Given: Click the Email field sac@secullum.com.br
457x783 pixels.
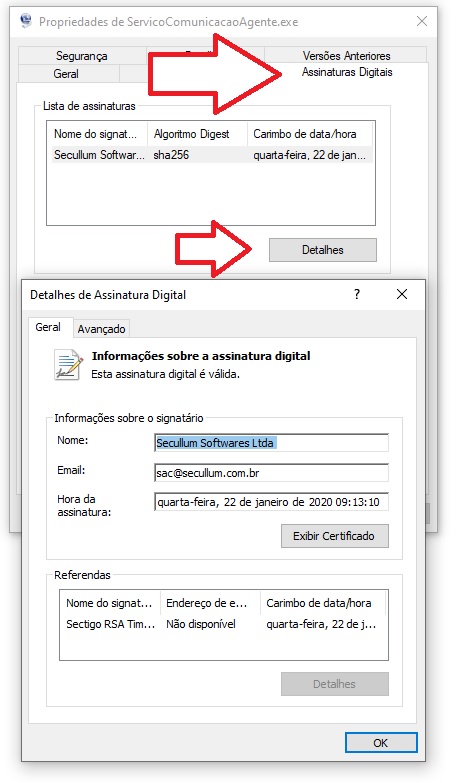Looking at the screenshot, I should (x=271, y=473).
